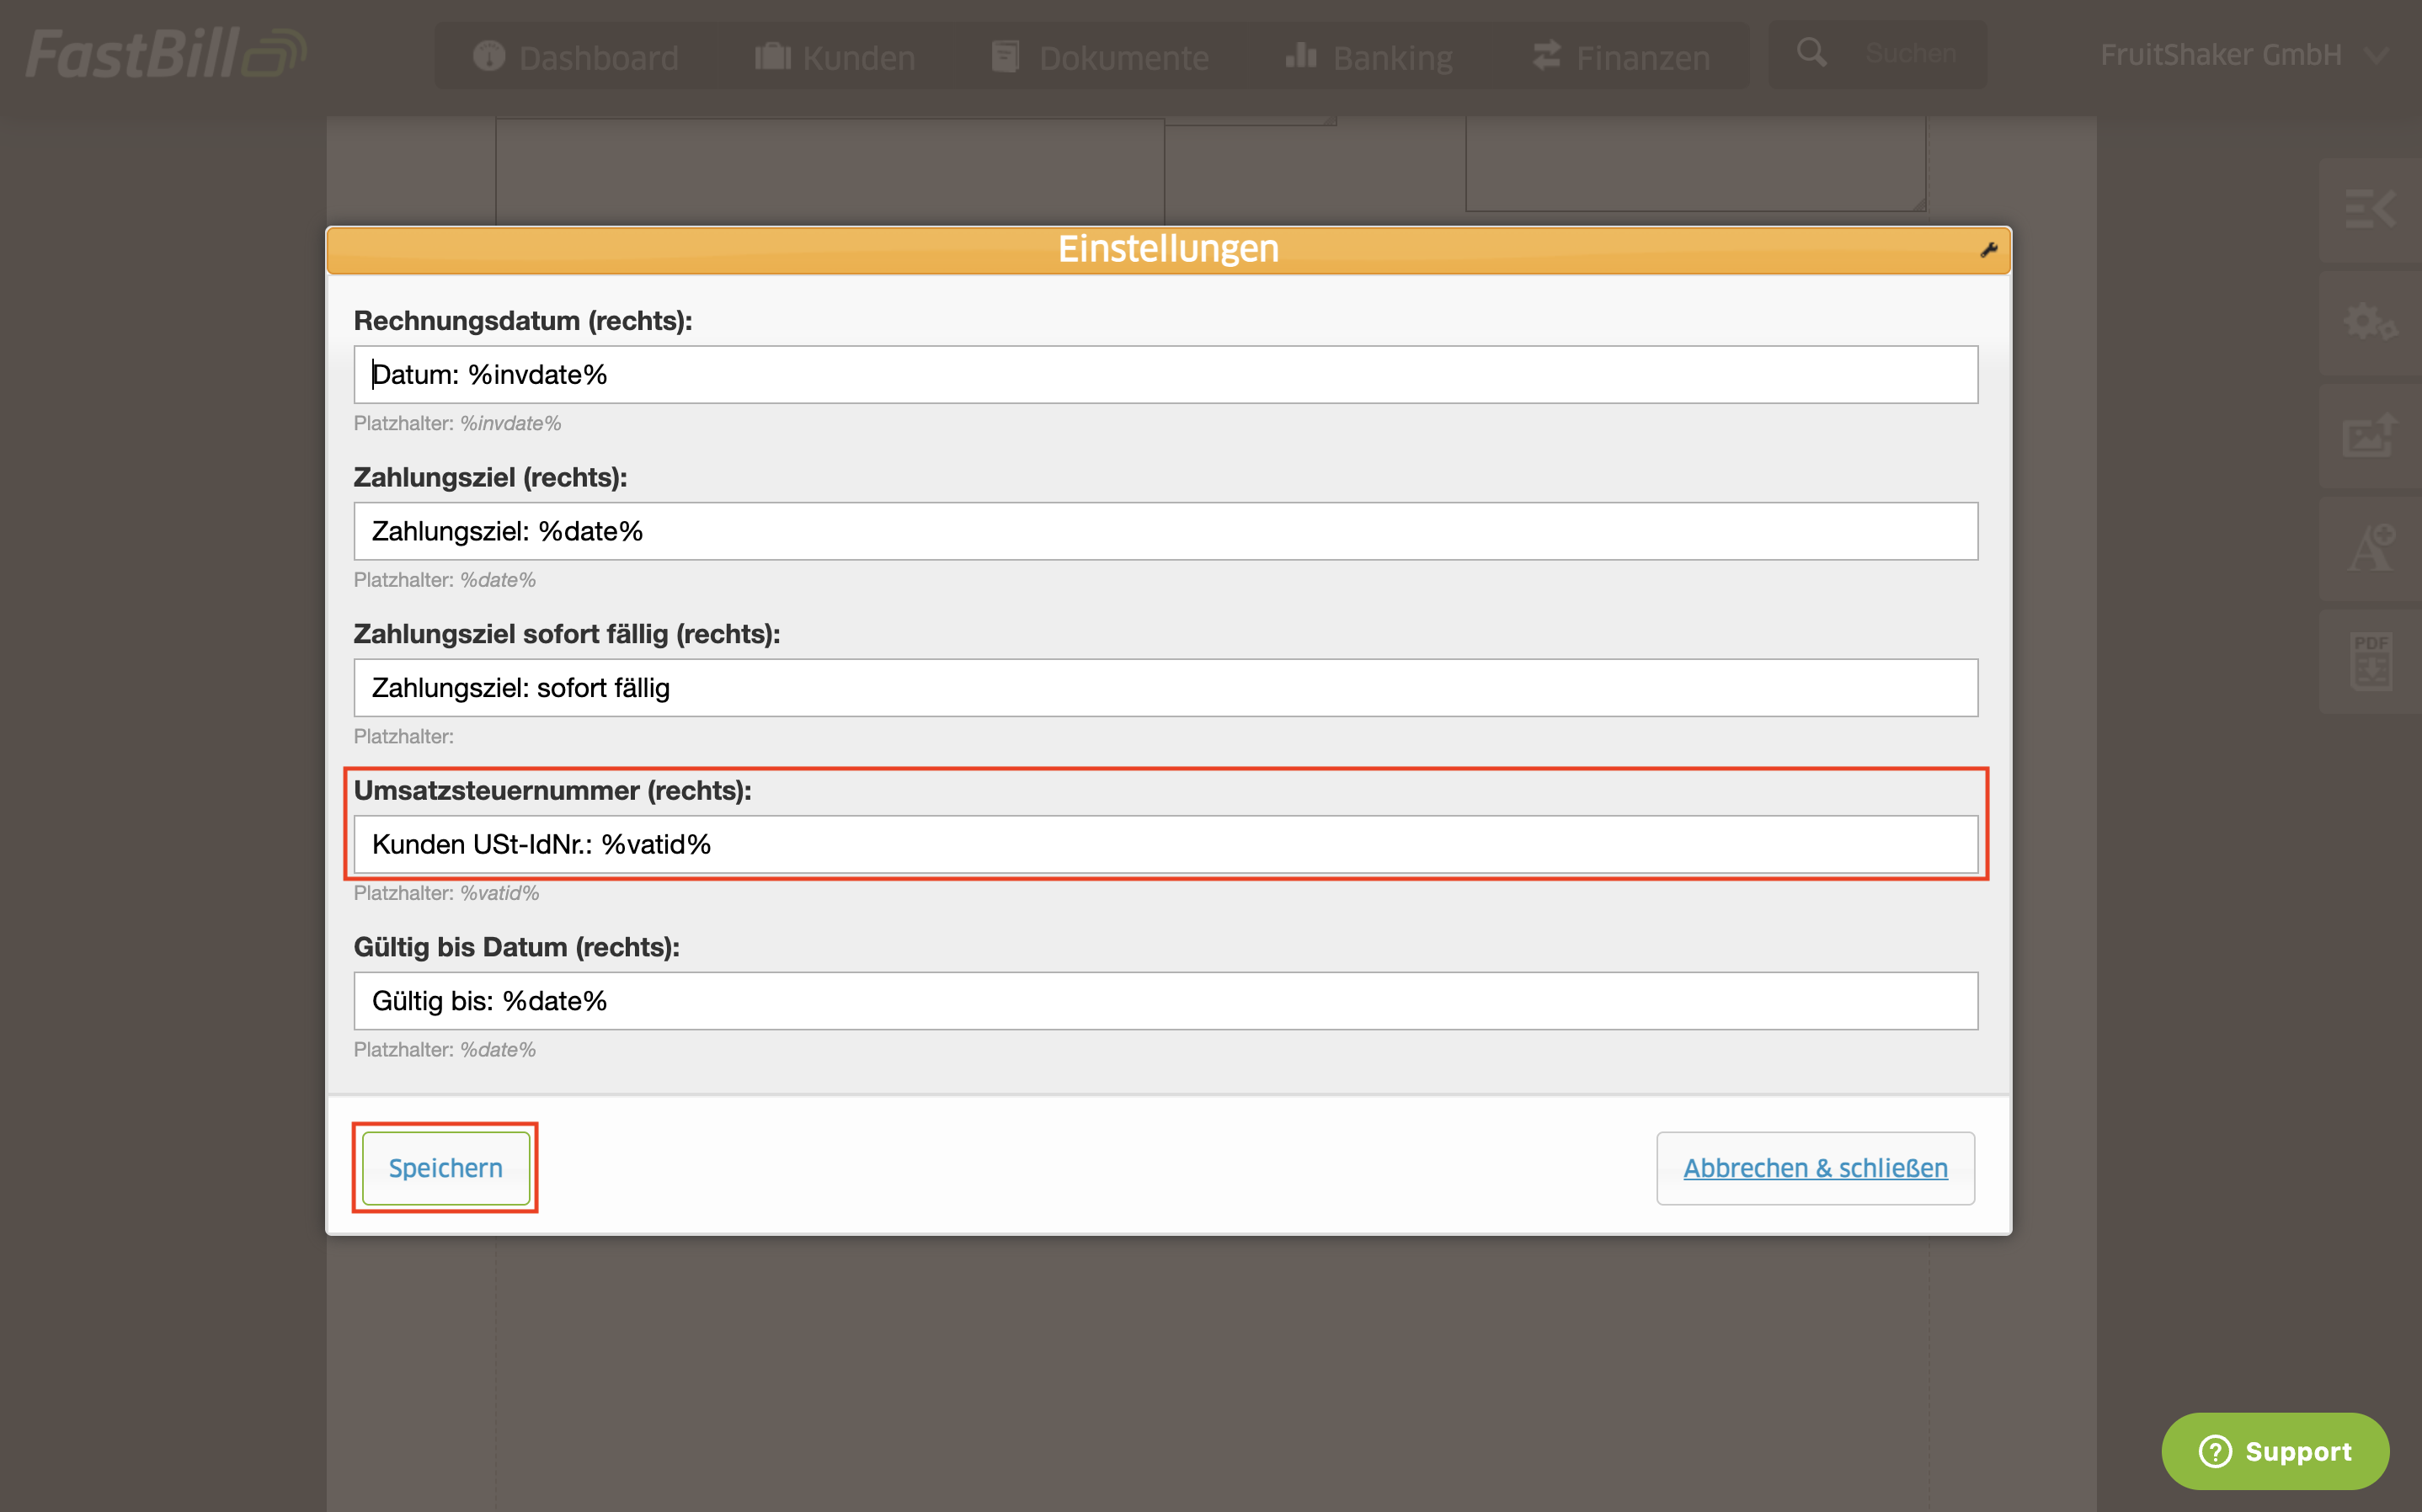The height and width of the screenshot is (1512, 2422).
Task: Open the Banking menu item
Action: click(1369, 57)
